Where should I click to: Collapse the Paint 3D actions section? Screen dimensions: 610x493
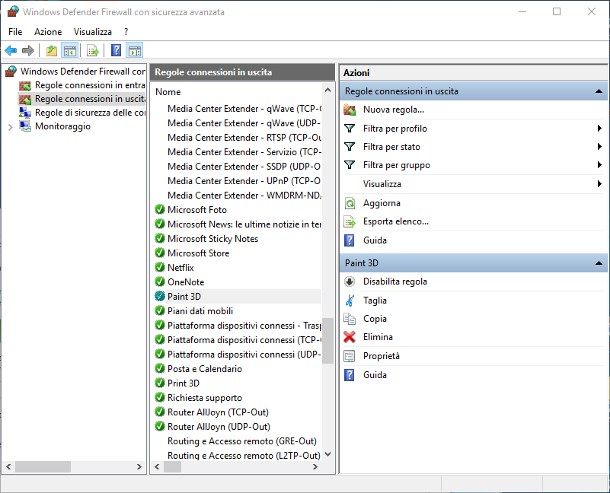[599, 263]
